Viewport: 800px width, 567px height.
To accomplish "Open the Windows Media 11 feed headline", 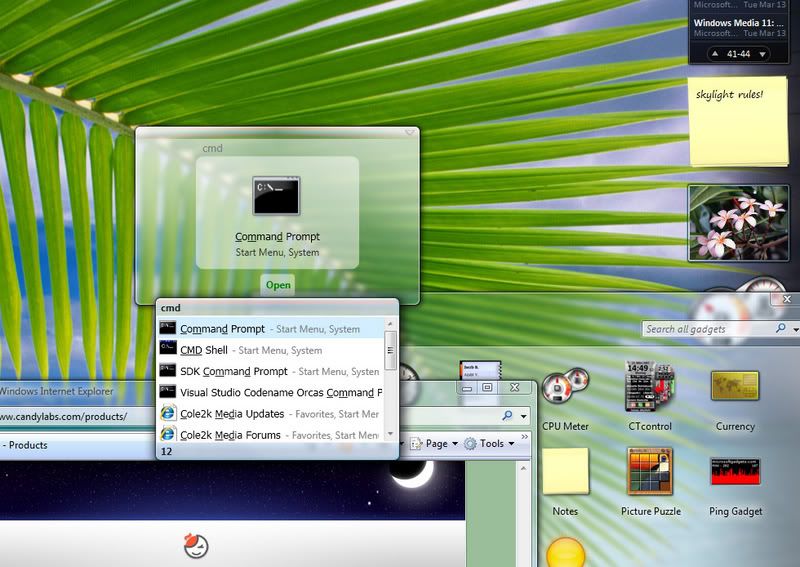I will [738, 22].
